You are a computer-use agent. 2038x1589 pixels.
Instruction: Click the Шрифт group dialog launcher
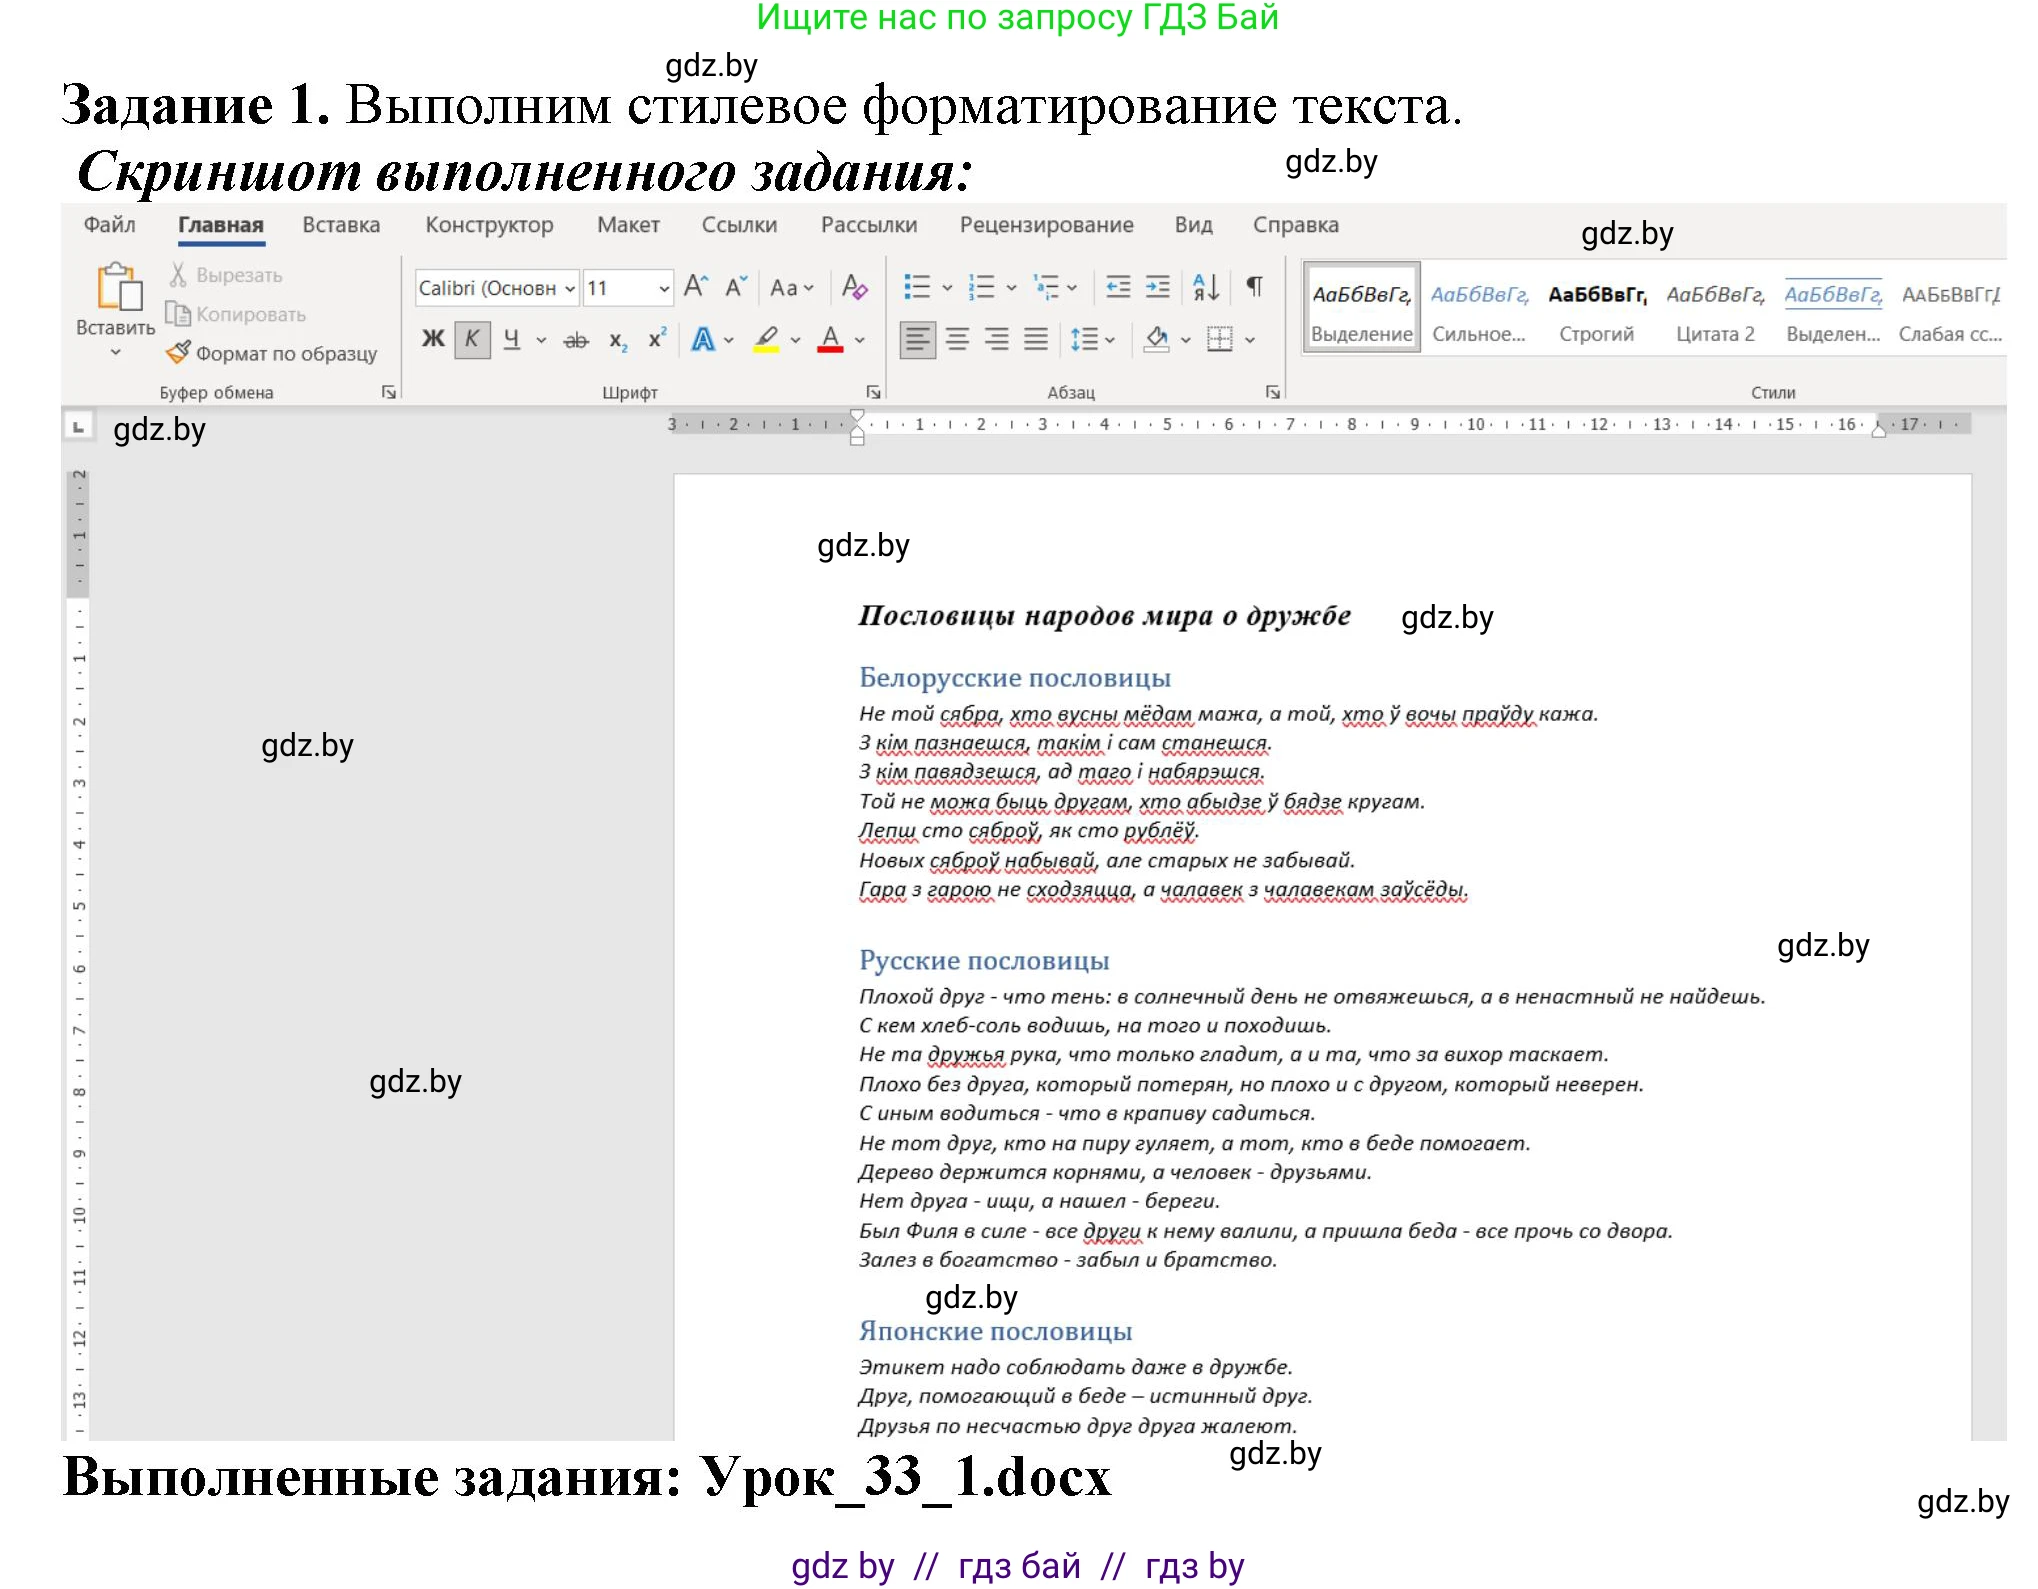tap(871, 392)
